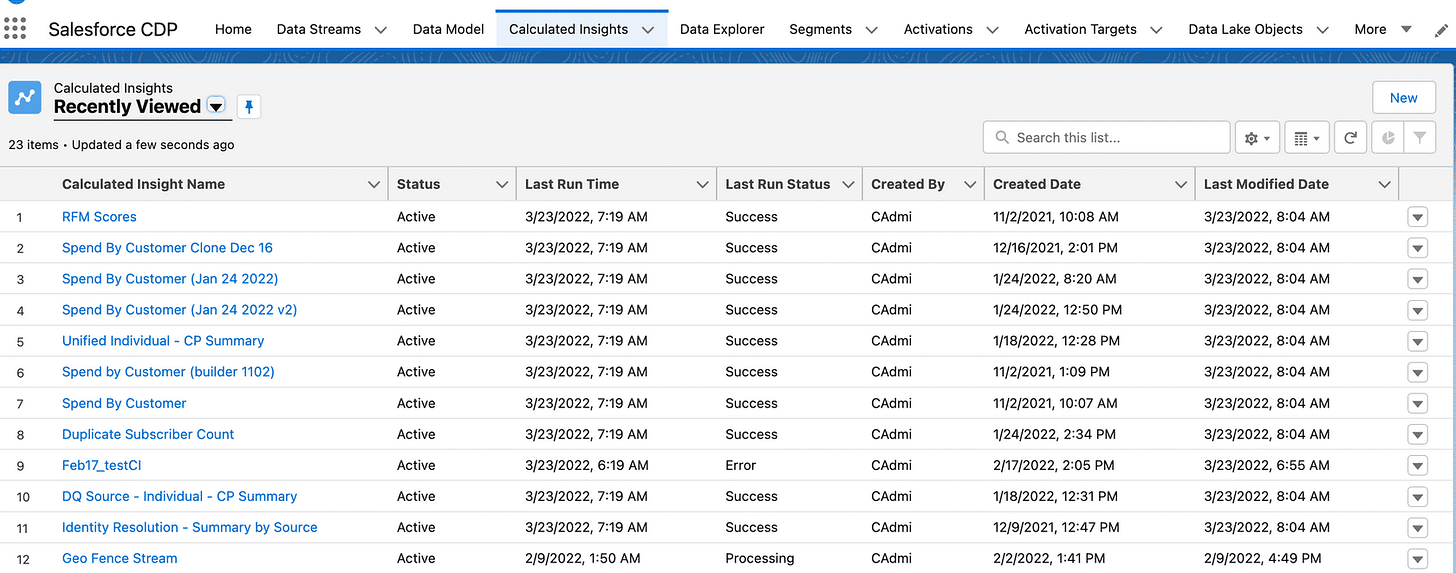This screenshot has width=1456, height=573.
Task: Refresh the list with the reload icon
Action: 1350,138
